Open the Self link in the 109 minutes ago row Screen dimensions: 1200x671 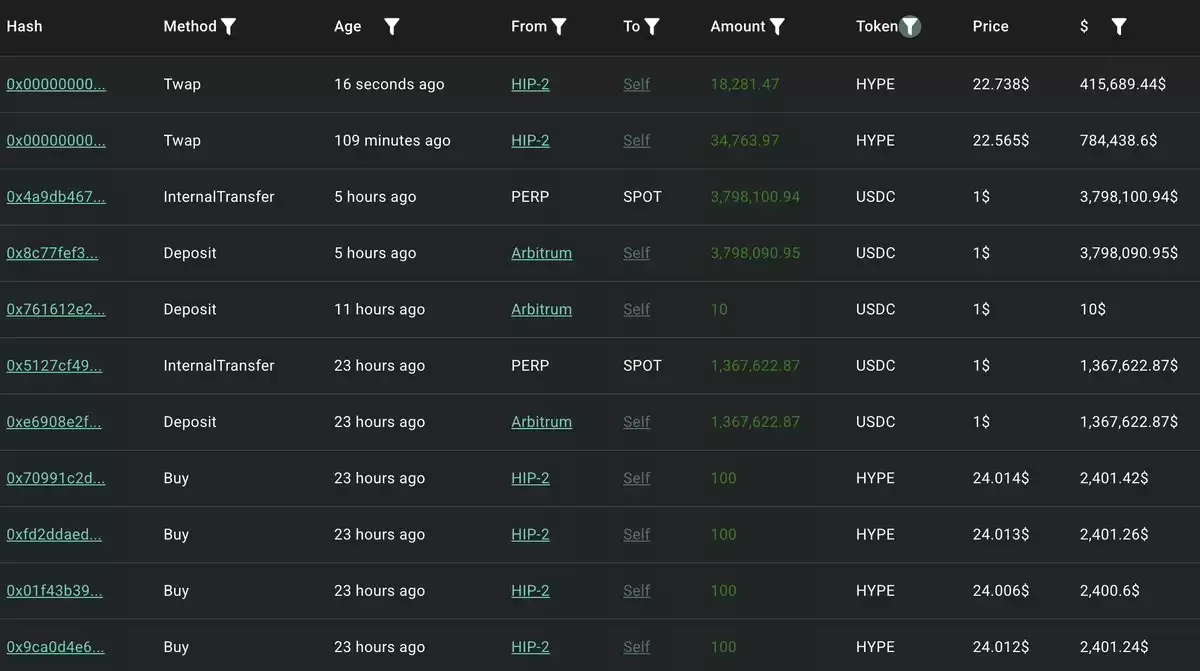point(636,140)
